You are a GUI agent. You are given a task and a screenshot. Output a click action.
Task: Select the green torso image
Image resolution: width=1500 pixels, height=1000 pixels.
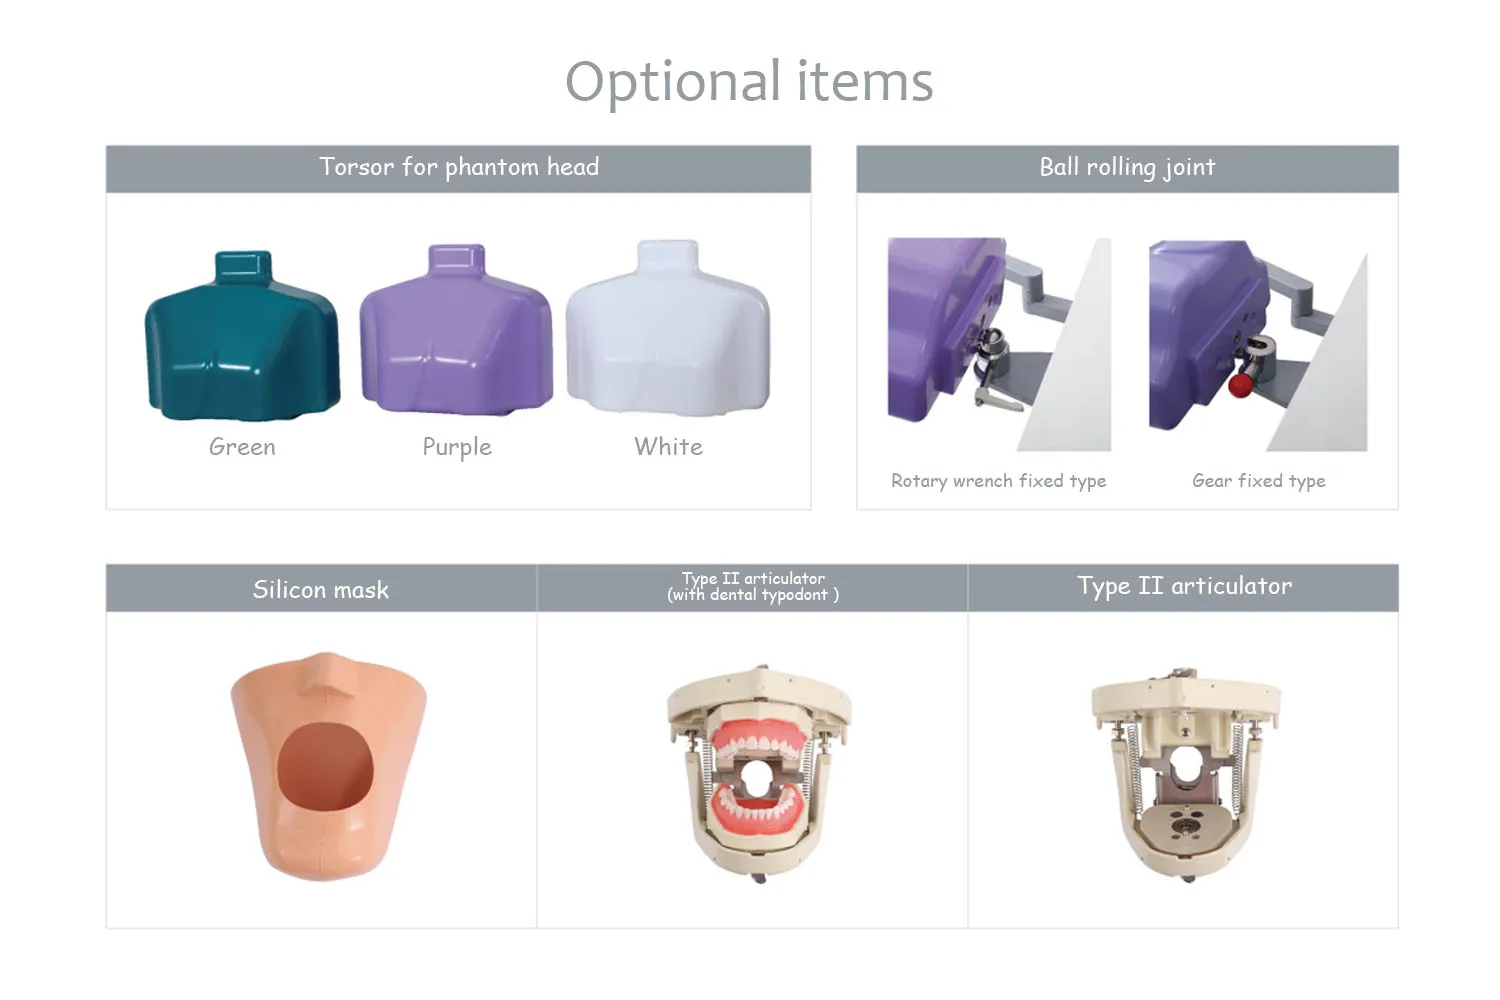tap(242, 335)
